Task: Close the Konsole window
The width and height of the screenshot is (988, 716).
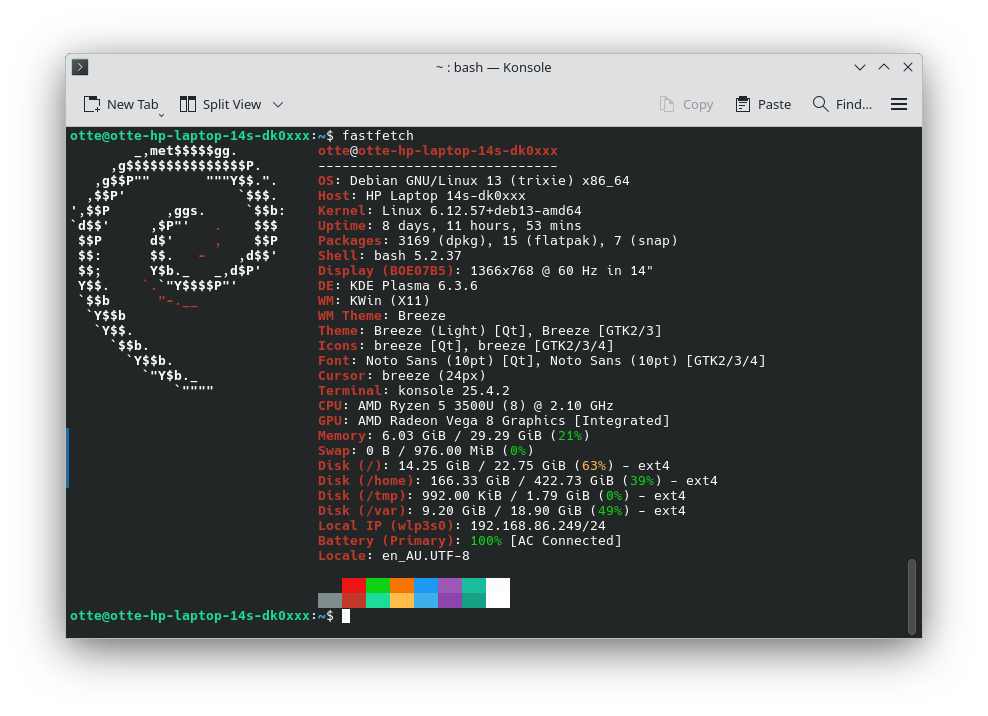Action: 908,67
